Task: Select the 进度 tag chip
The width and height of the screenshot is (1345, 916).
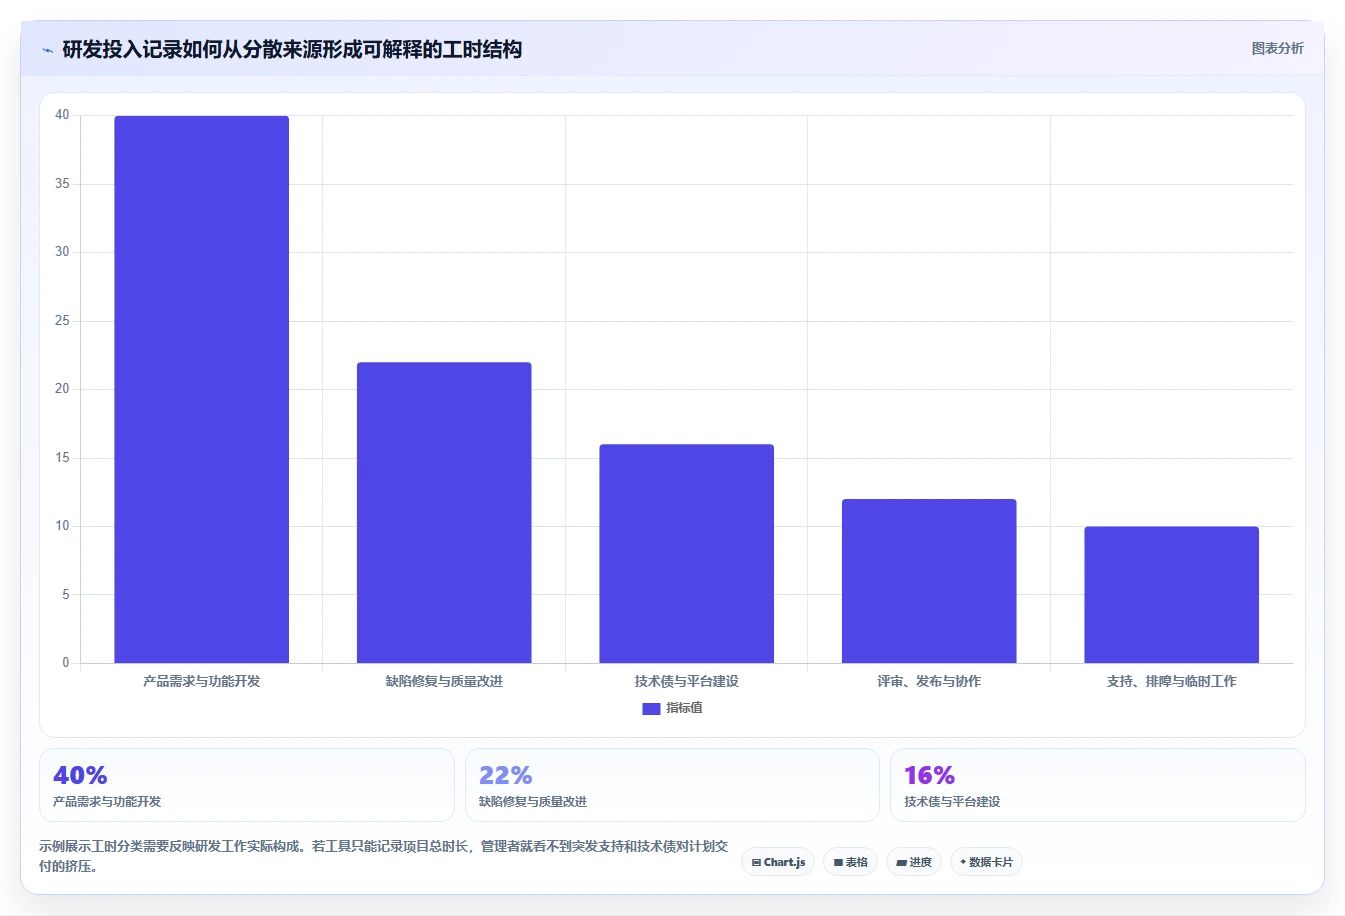Action: point(914,862)
